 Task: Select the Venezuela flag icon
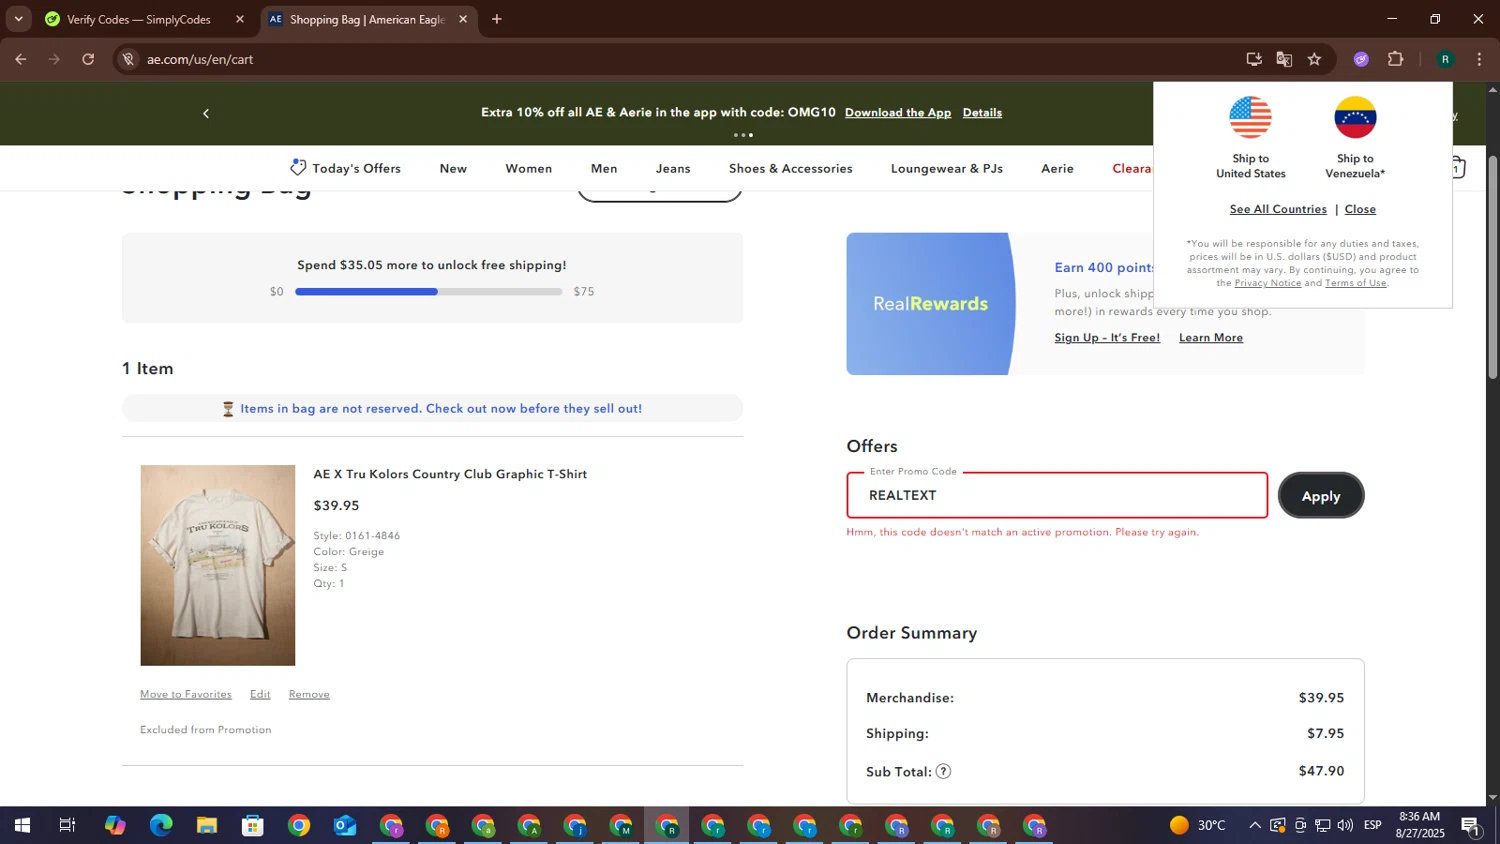point(1355,118)
